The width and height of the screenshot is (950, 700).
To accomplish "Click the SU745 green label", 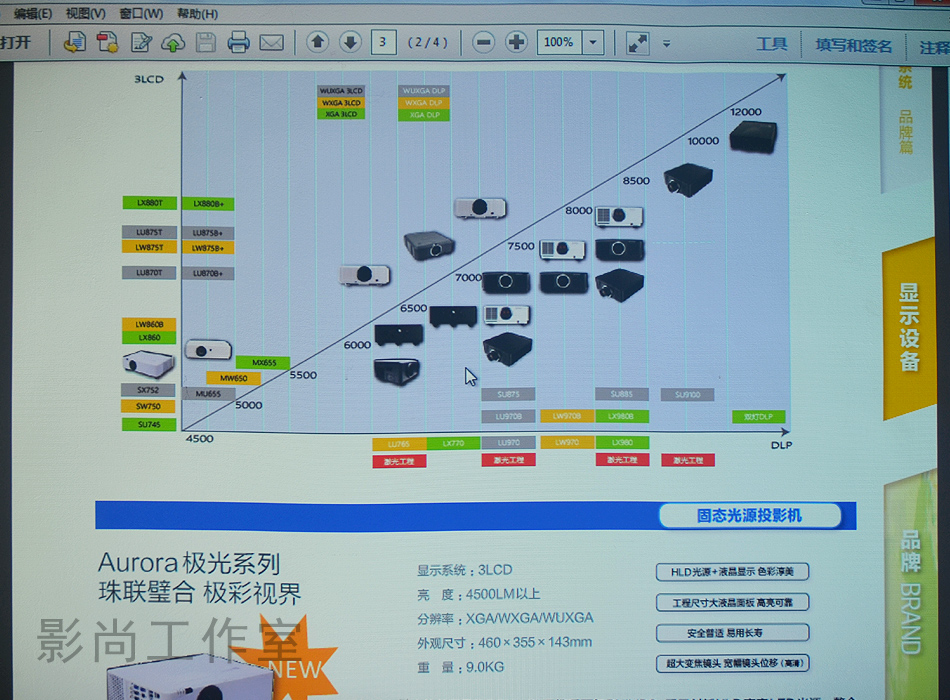I will pos(149,424).
